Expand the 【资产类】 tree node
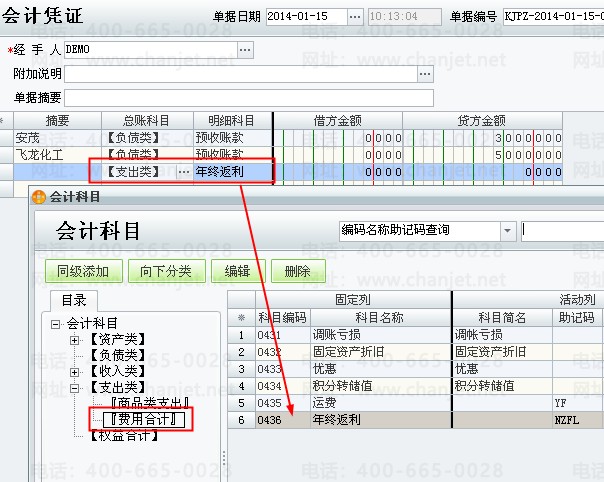The height and width of the screenshot is (482, 604). click(75, 341)
